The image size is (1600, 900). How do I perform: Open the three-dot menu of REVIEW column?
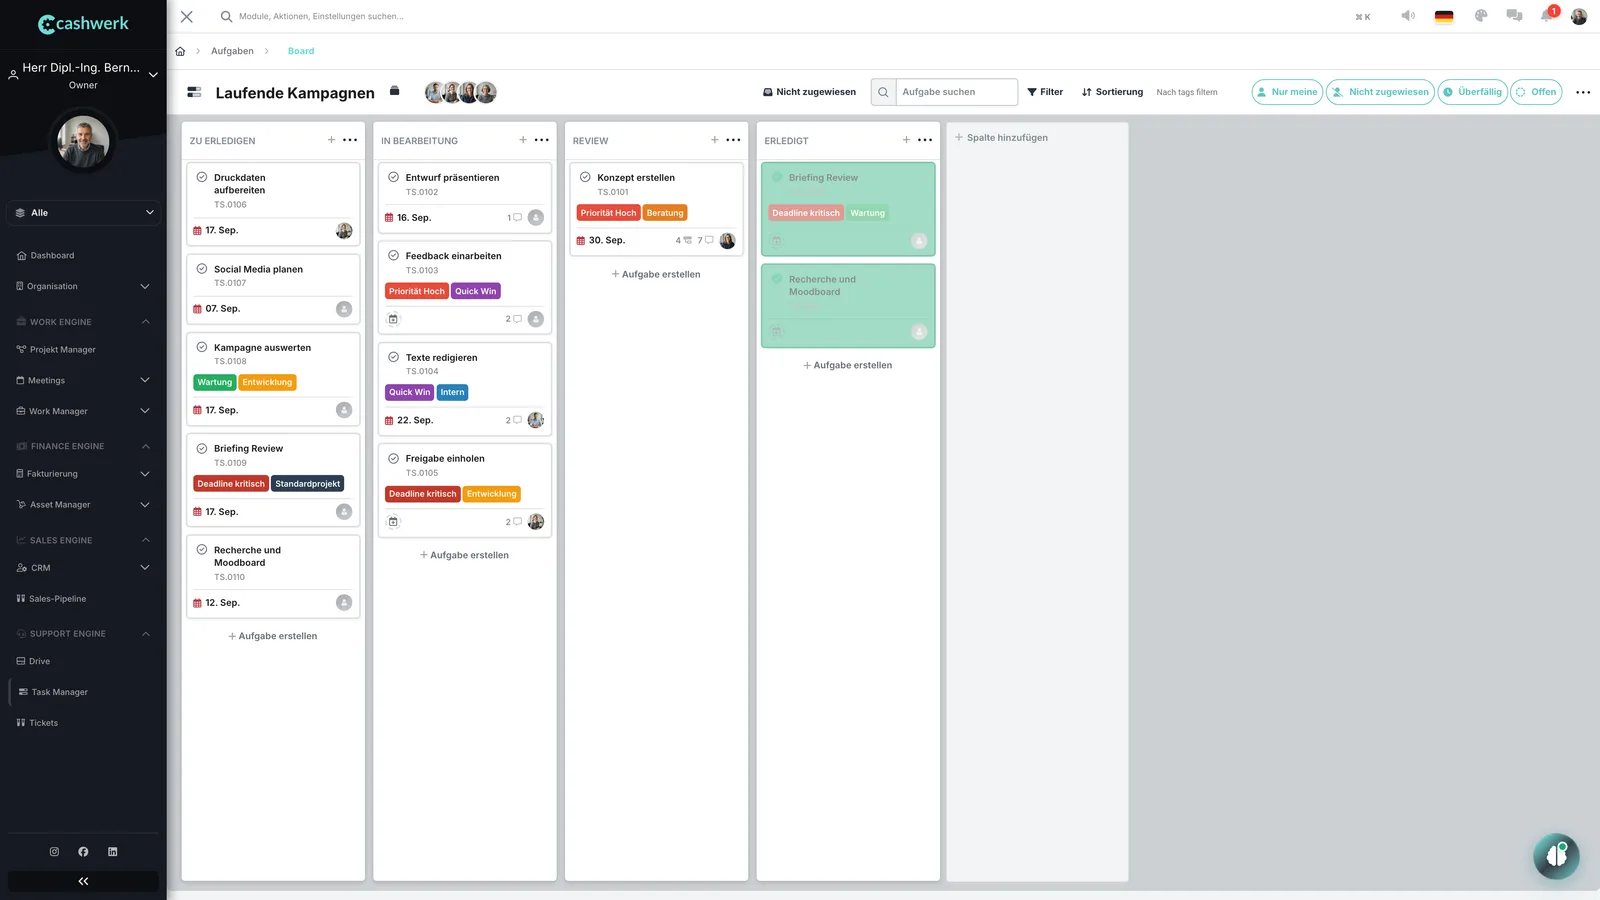pos(733,140)
